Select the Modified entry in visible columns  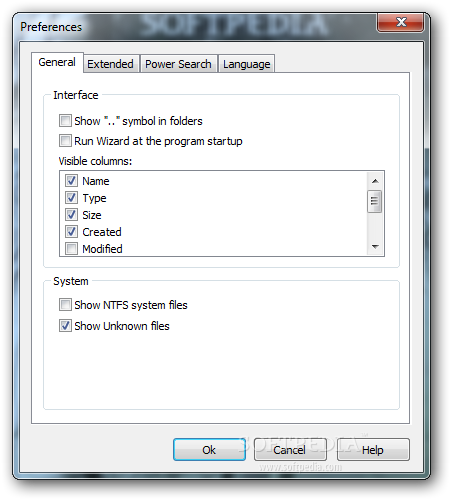click(x=102, y=249)
